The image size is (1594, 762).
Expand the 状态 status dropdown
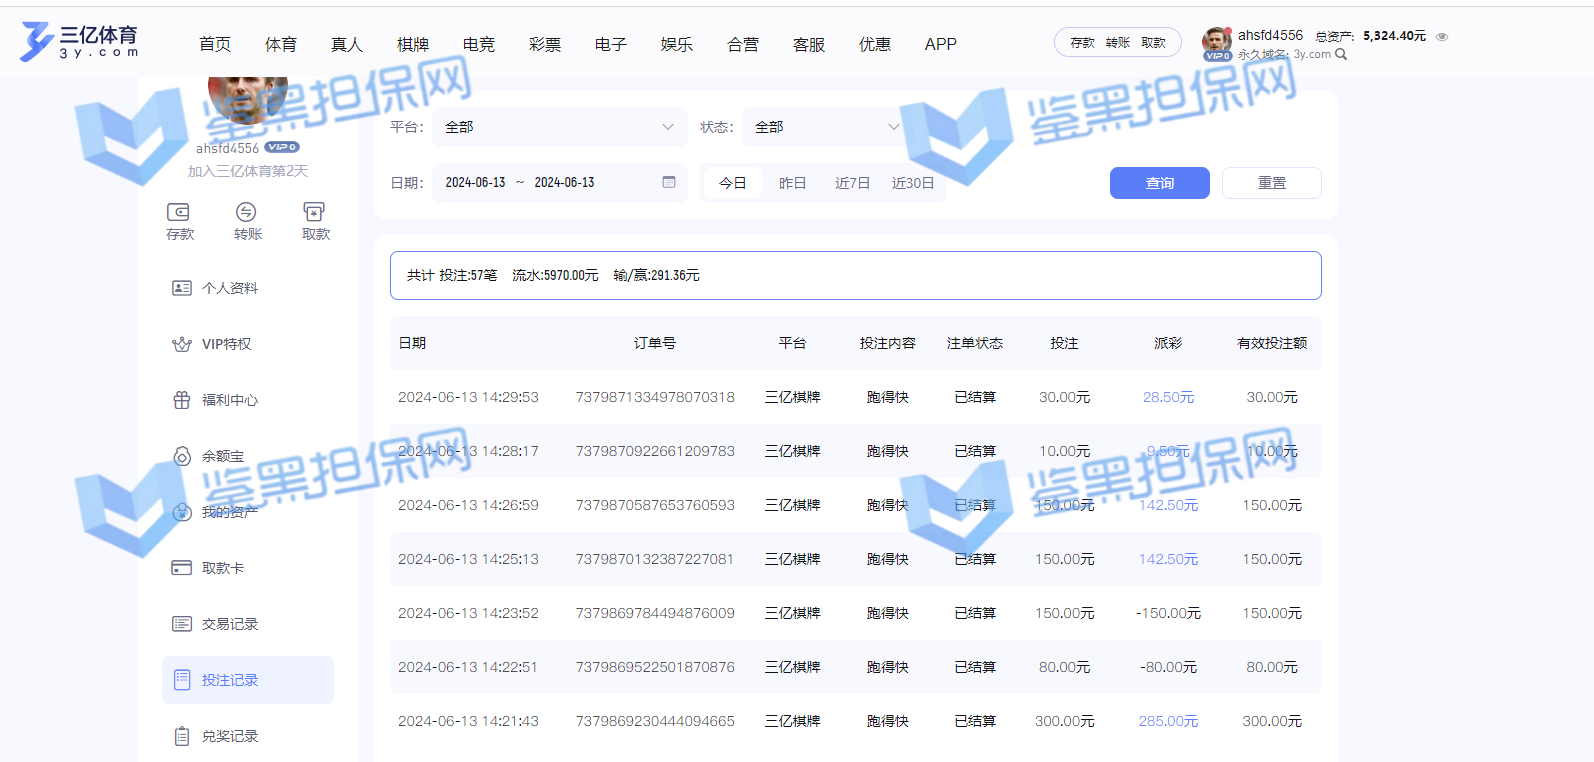tap(827, 127)
